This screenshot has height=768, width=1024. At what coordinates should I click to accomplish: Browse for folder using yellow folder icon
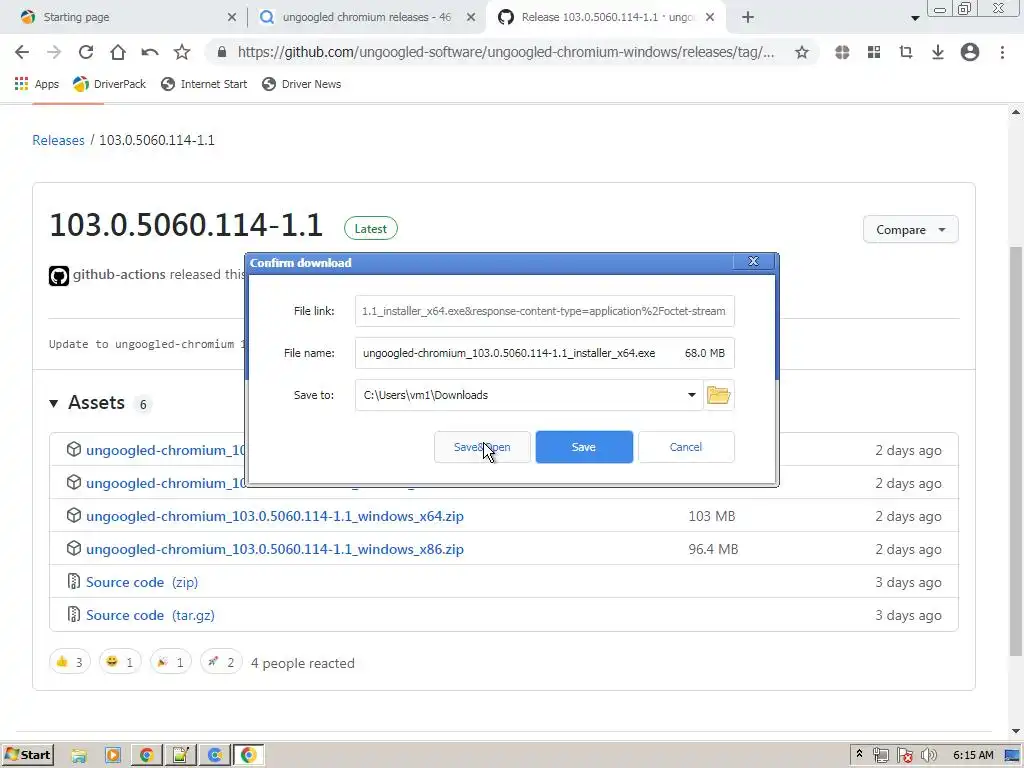coord(718,395)
